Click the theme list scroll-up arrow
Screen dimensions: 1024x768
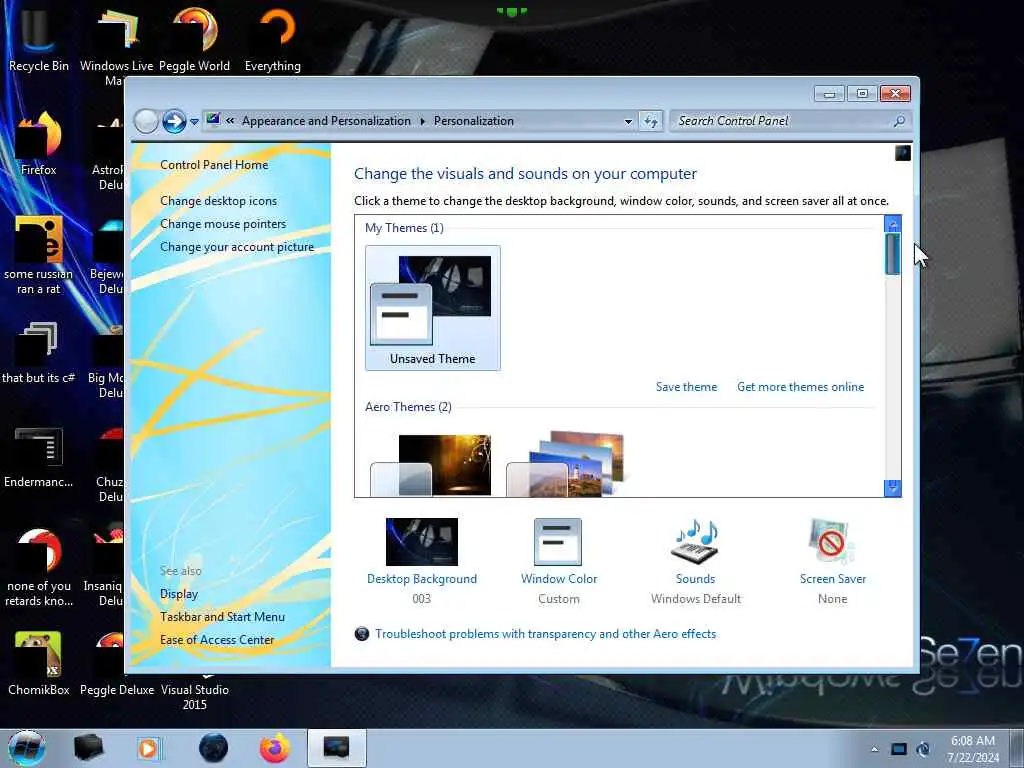pyautogui.click(x=892, y=223)
